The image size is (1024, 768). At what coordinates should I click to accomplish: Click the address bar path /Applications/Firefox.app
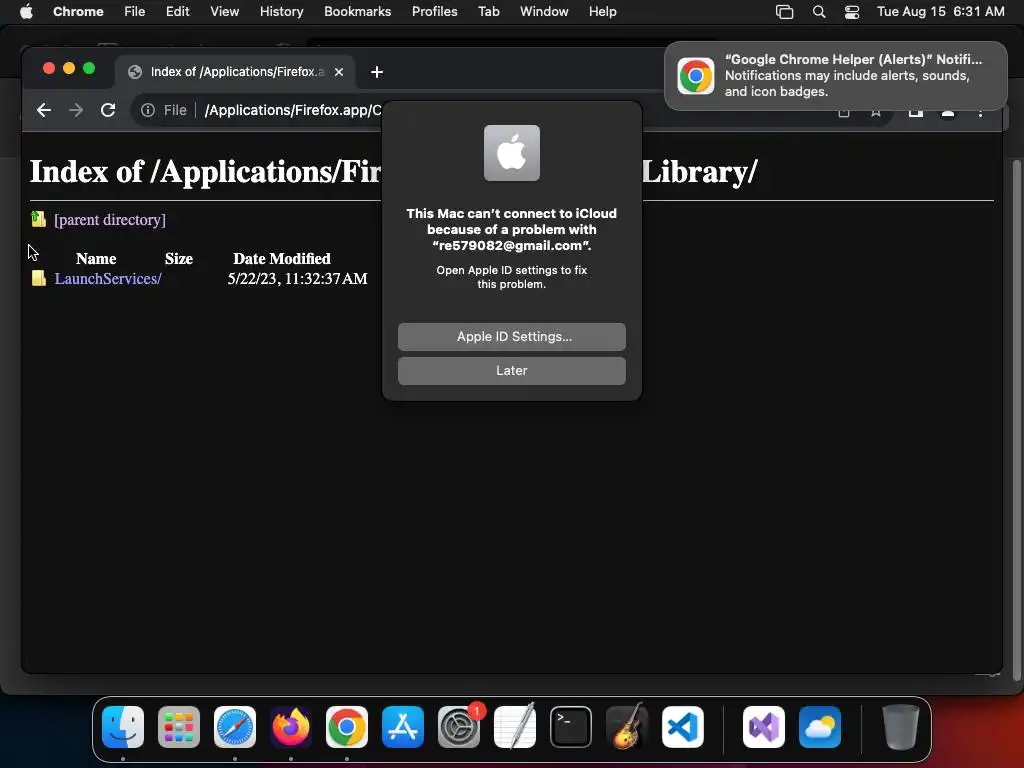coord(293,110)
